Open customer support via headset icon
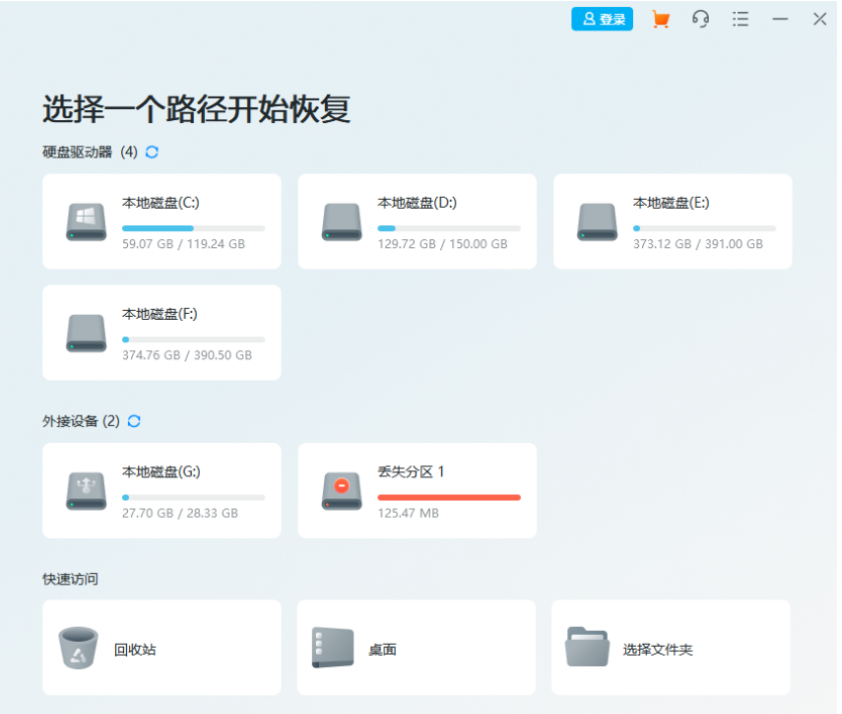Image resolution: width=842 pixels, height=714 pixels. (700, 18)
